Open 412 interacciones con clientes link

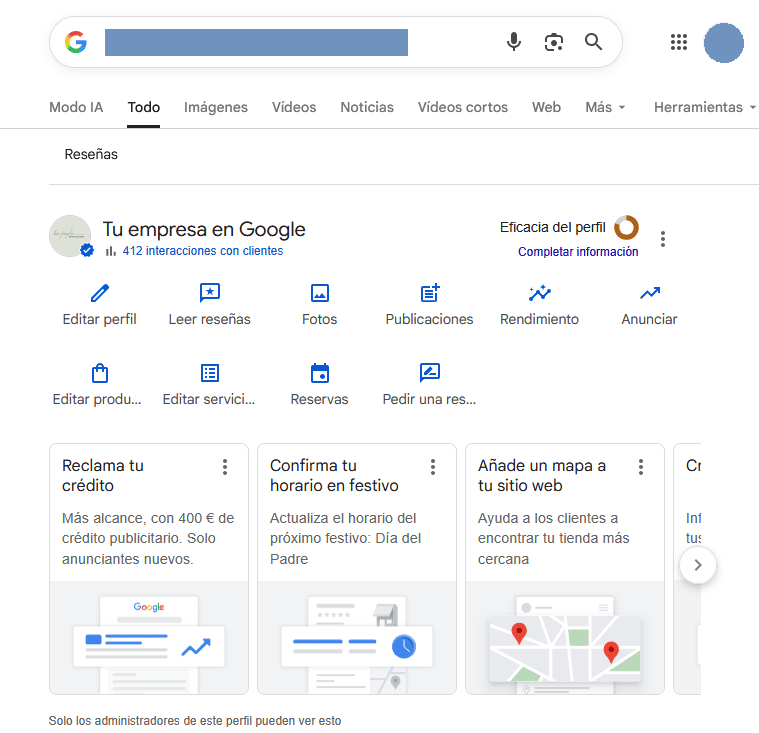(202, 251)
